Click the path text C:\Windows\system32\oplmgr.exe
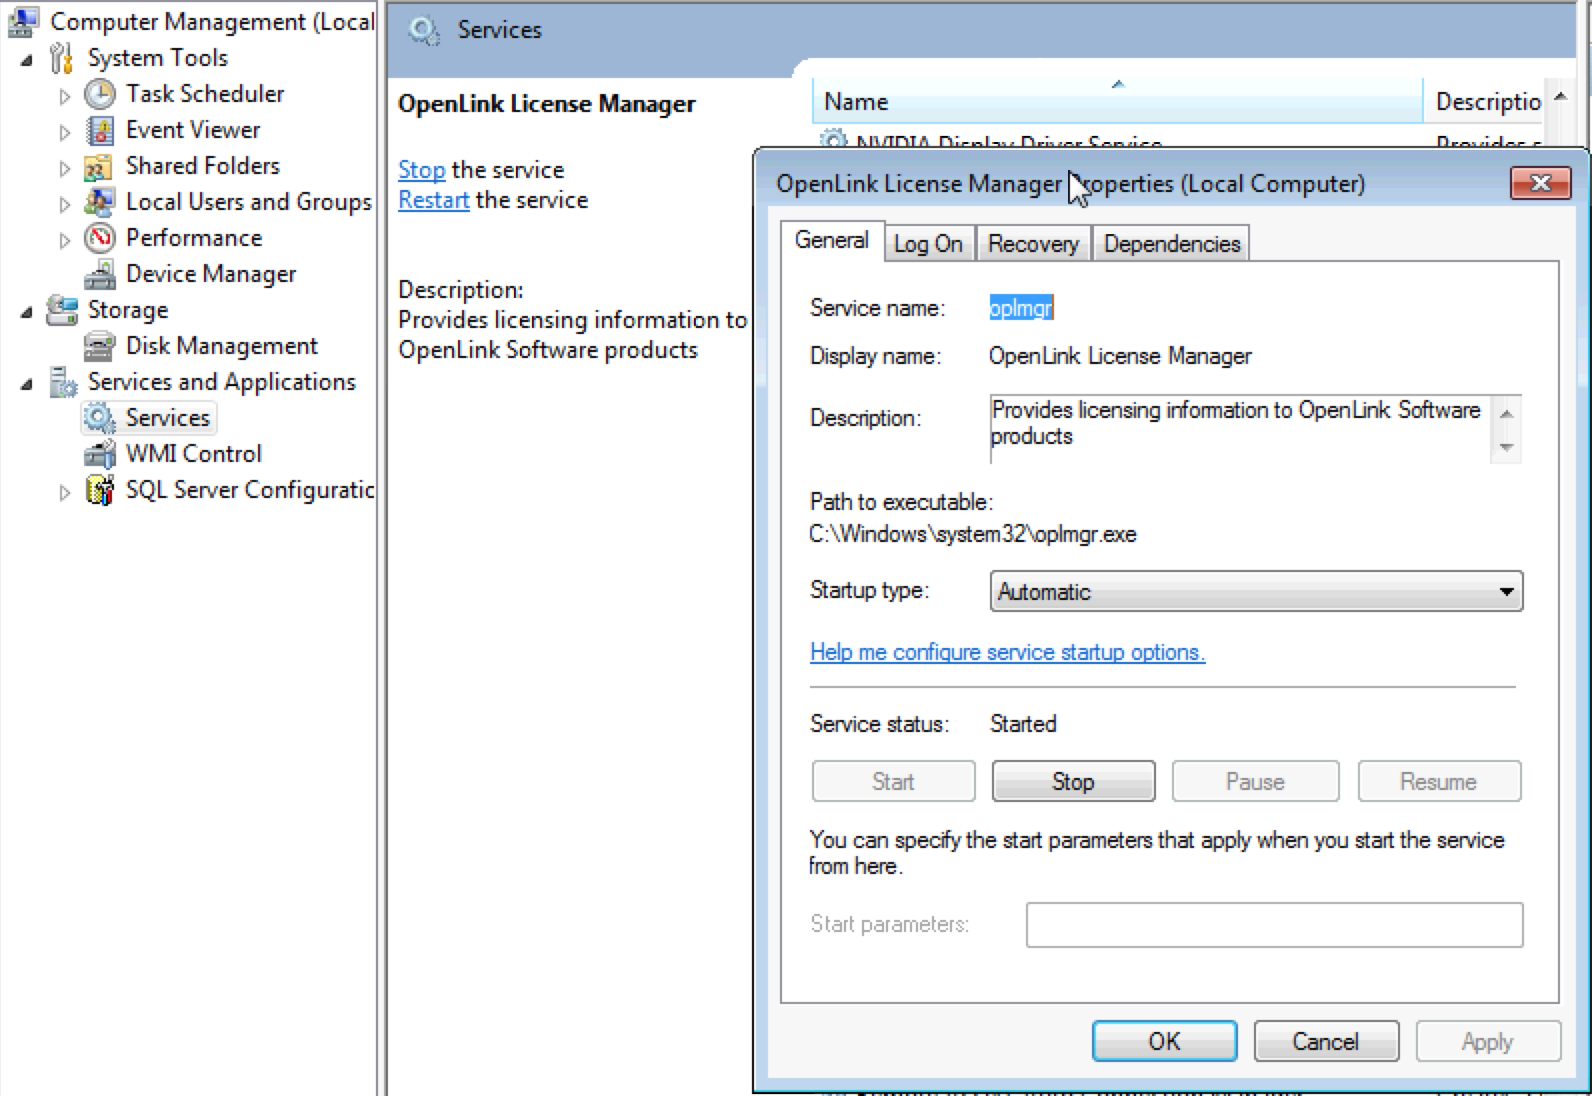Image resolution: width=1592 pixels, height=1096 pixels. tap(973, 534)
